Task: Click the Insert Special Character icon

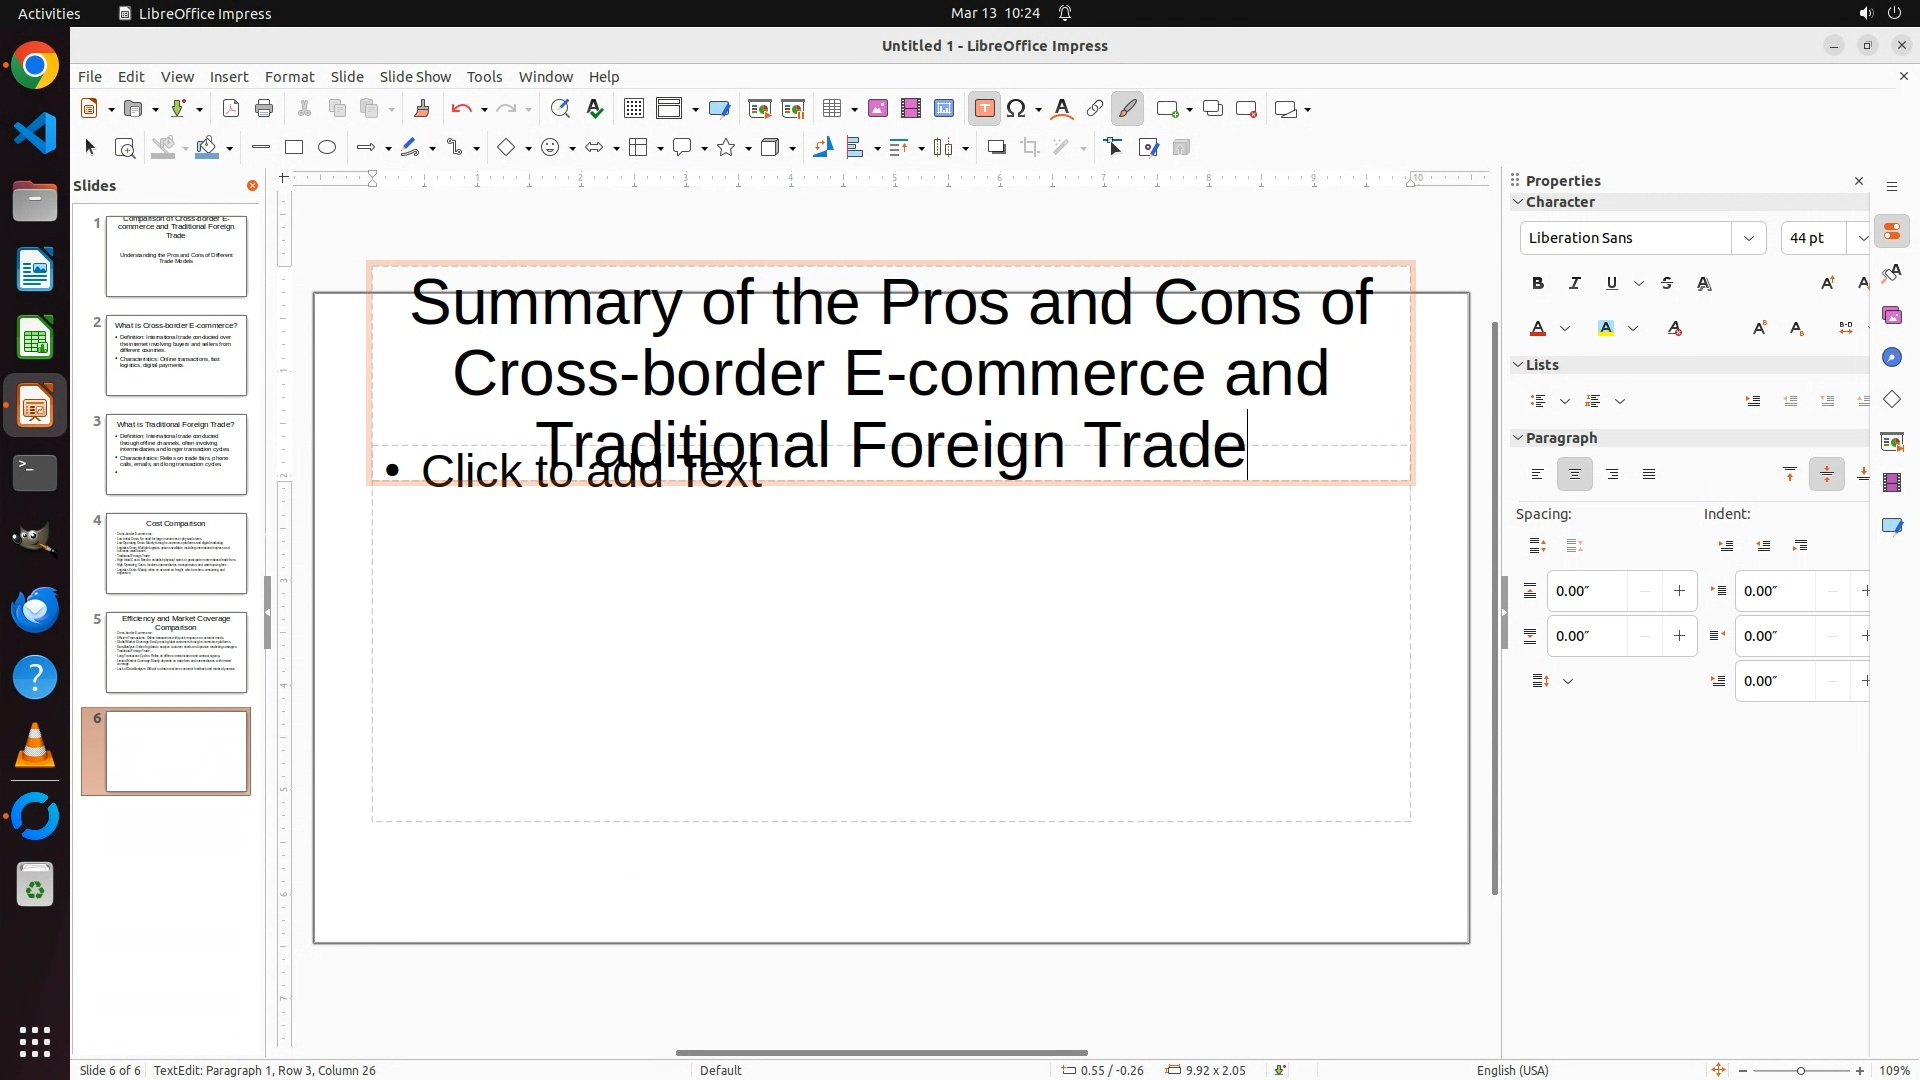Action: click(x=1017, y=109)
